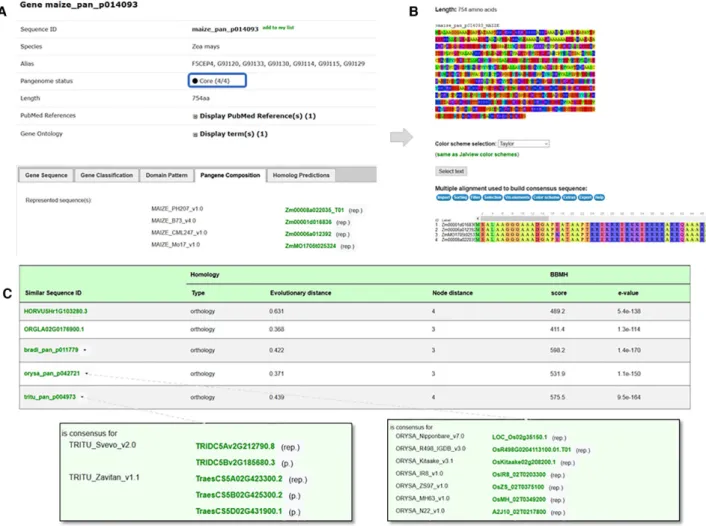Image resolution: width=706 pixels, height=526 pixels.
Task: Select the TRITU_Svevo_v2.0 genome label
Action: (102, 445)
